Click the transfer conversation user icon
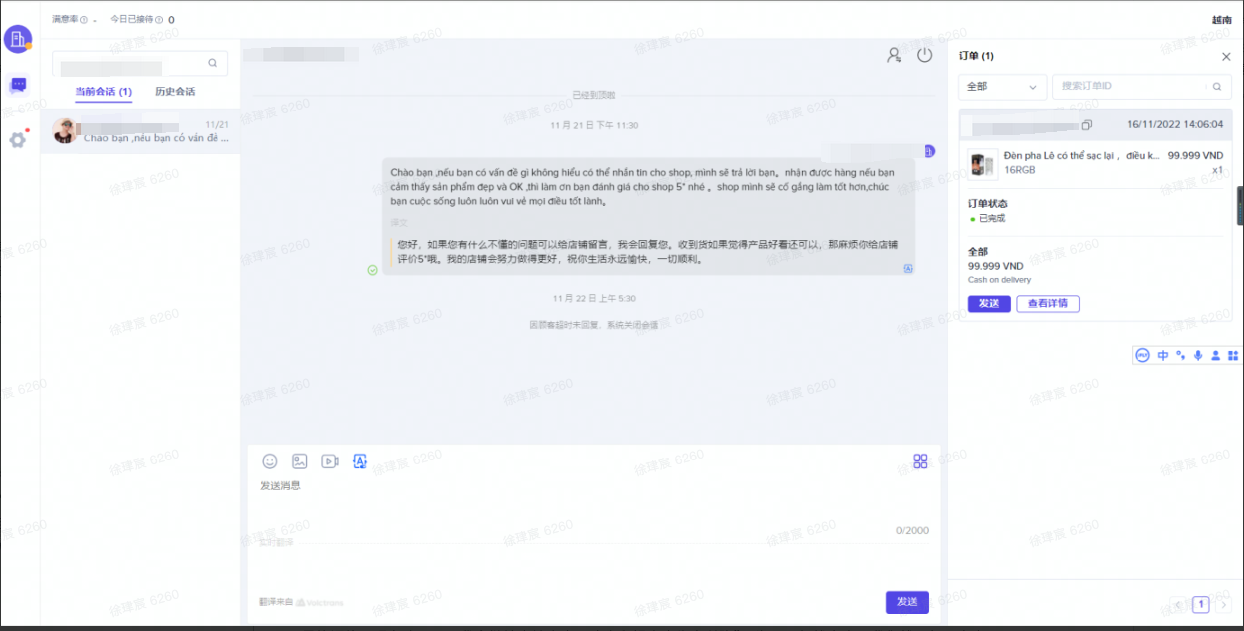This screenshot has width=1244, height=631. pos(894,55)
